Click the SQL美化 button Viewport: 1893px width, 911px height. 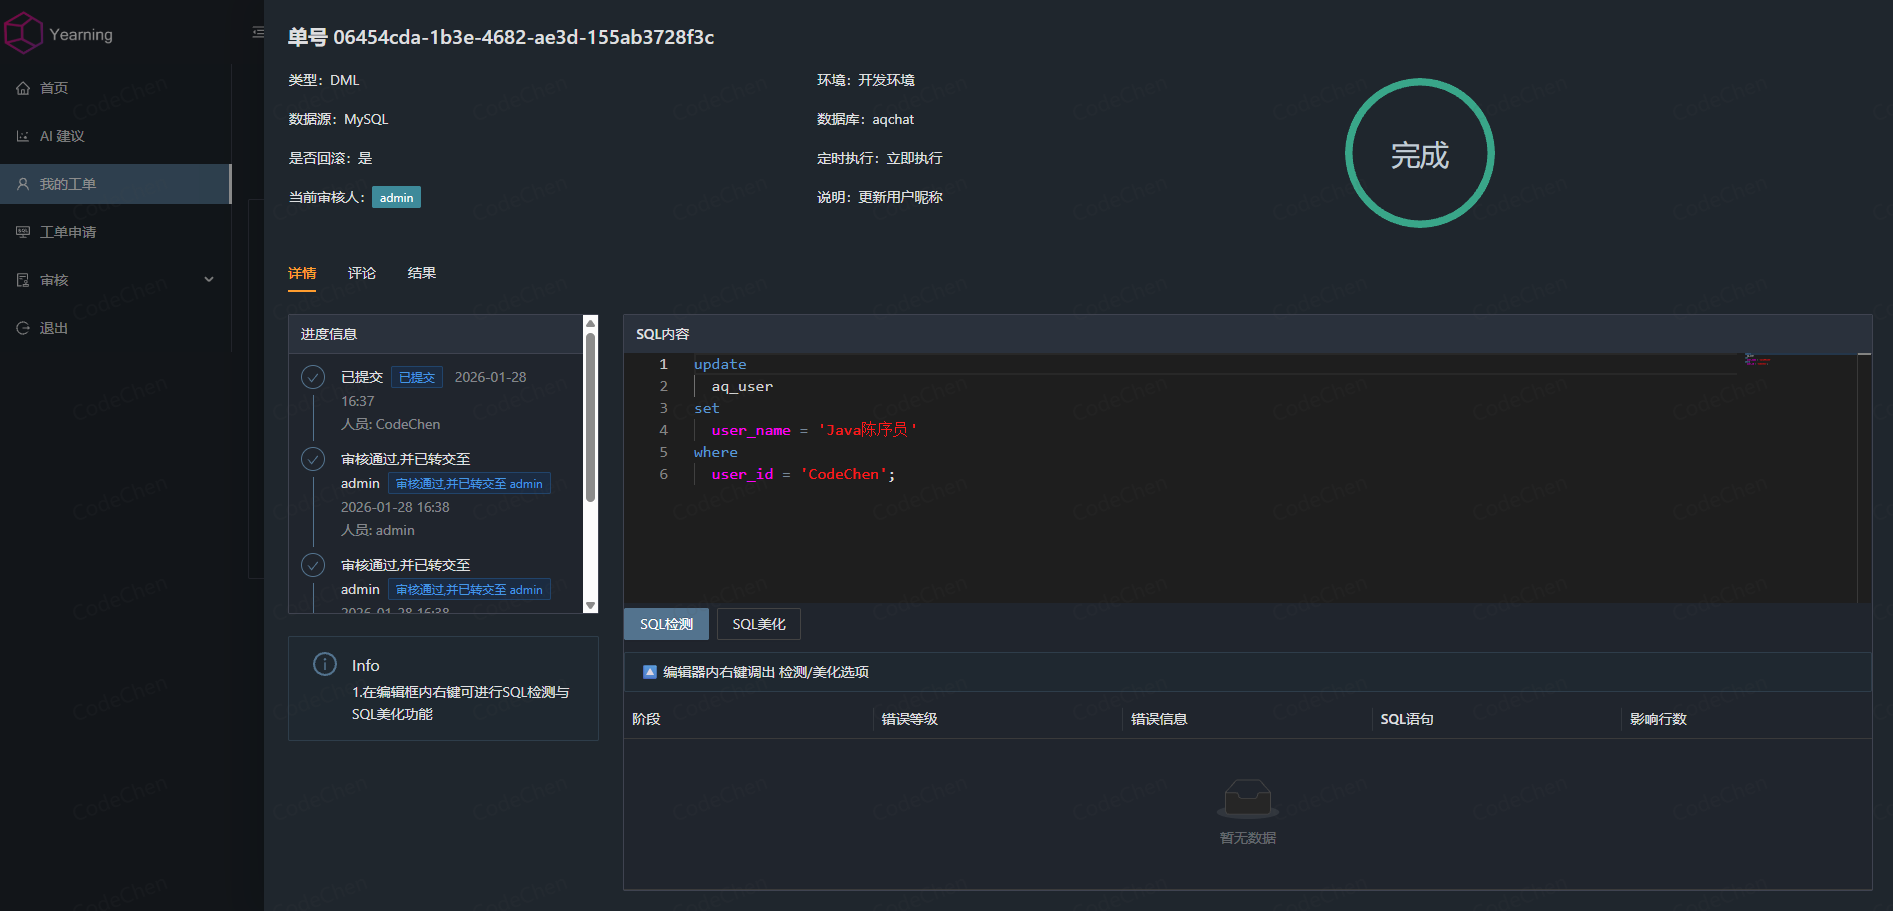[759, 624]
